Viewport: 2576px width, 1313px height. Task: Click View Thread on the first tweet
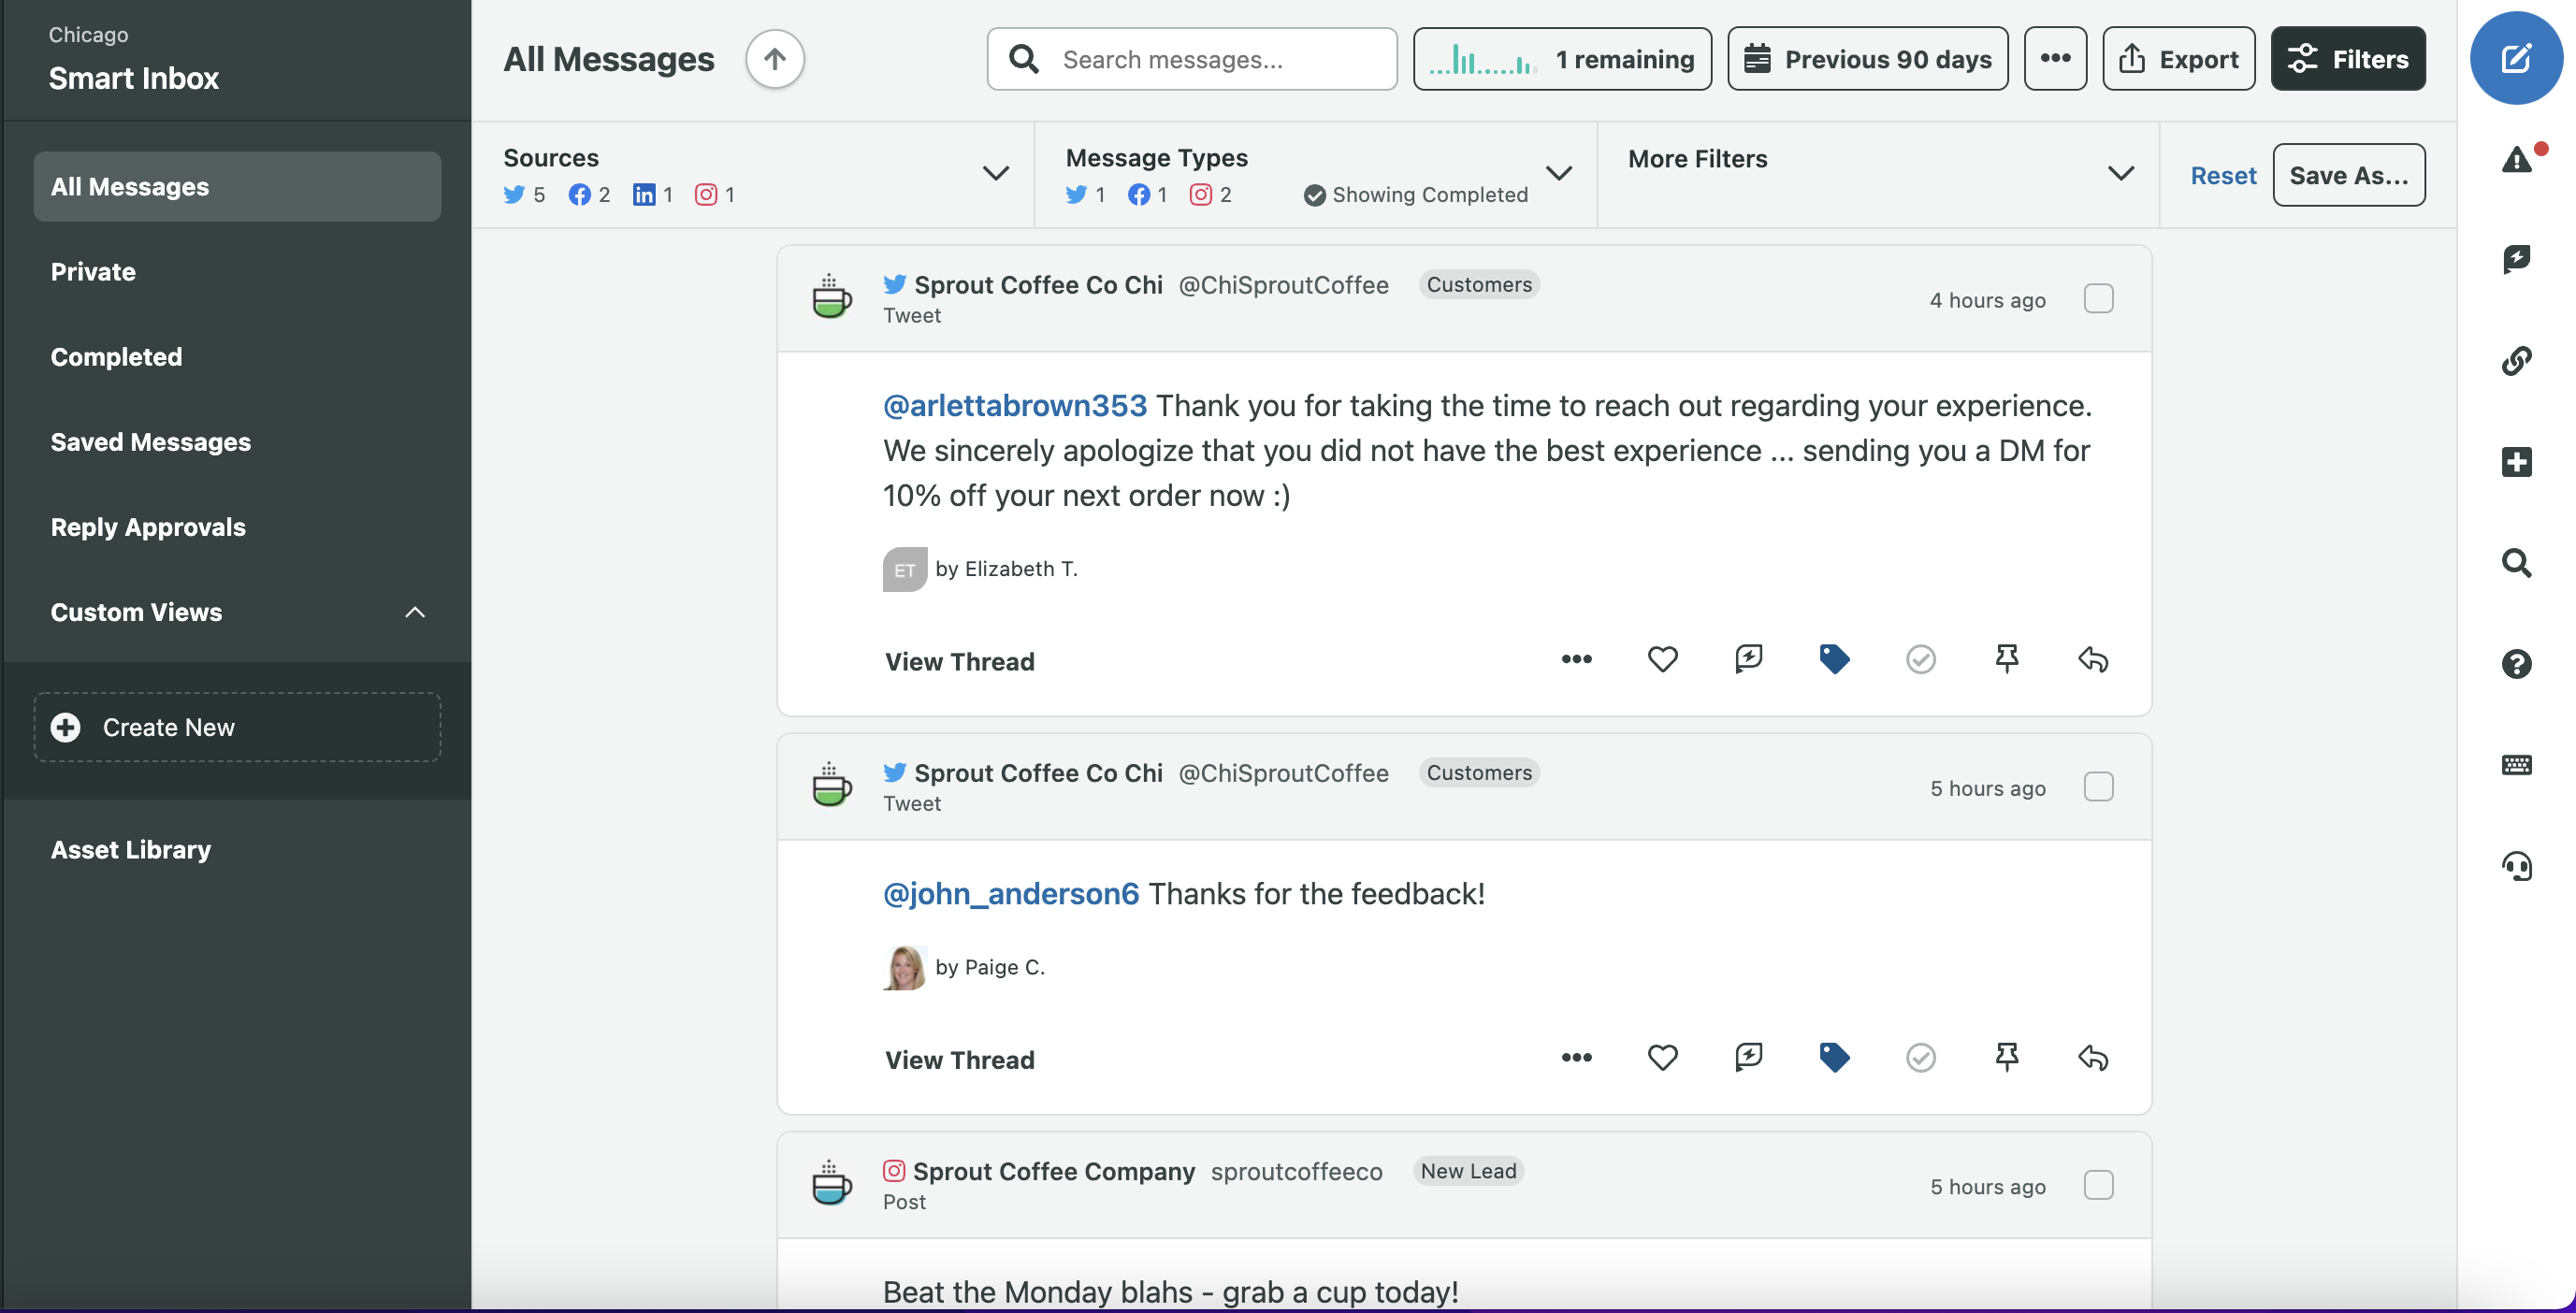(x=959, y=661)
